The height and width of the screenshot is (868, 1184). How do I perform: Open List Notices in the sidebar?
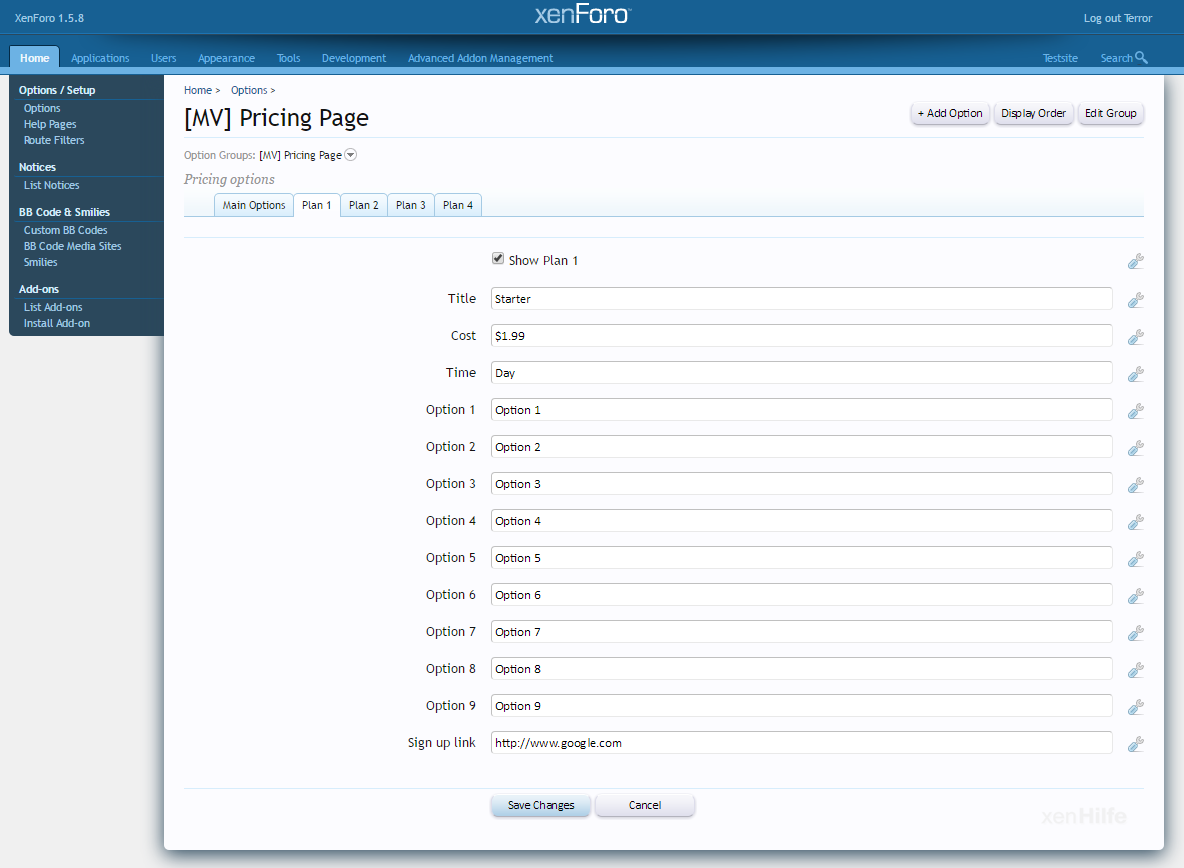[x=51, y=185]
